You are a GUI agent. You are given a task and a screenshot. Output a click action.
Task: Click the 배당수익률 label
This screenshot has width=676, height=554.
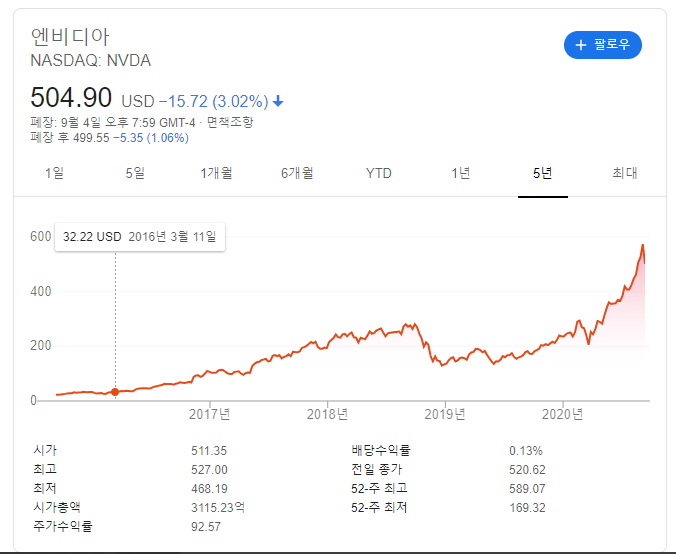coord(381,451)
